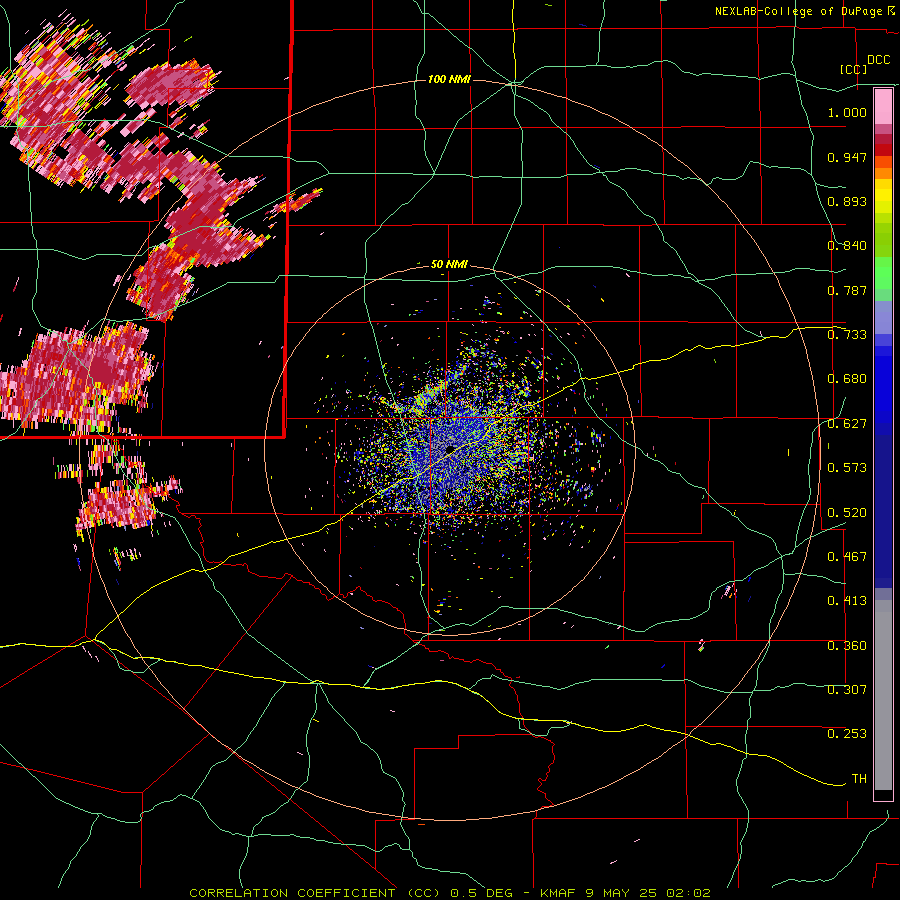Click the 0.893 scale value
Viewport: 900px width, 900px height.
[847, 201]
